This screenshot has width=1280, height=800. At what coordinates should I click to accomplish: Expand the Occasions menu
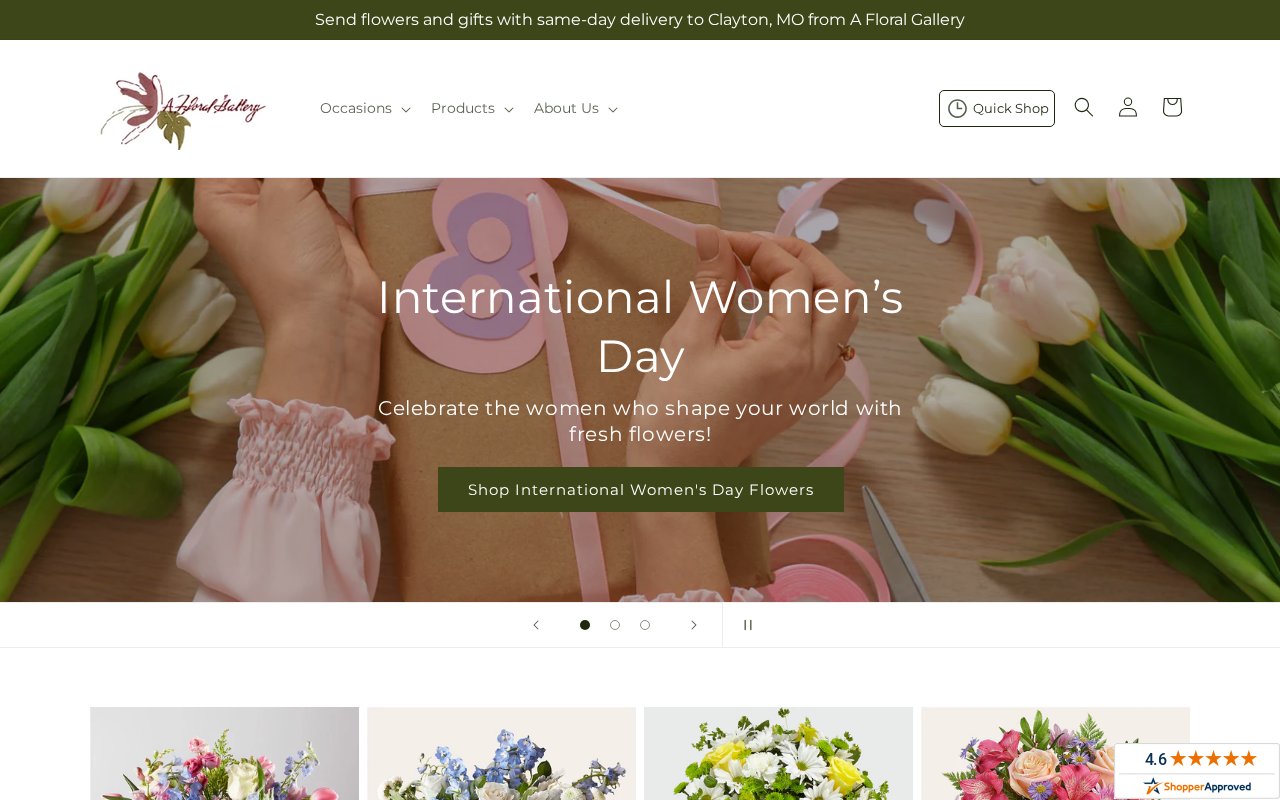point(365,108)
